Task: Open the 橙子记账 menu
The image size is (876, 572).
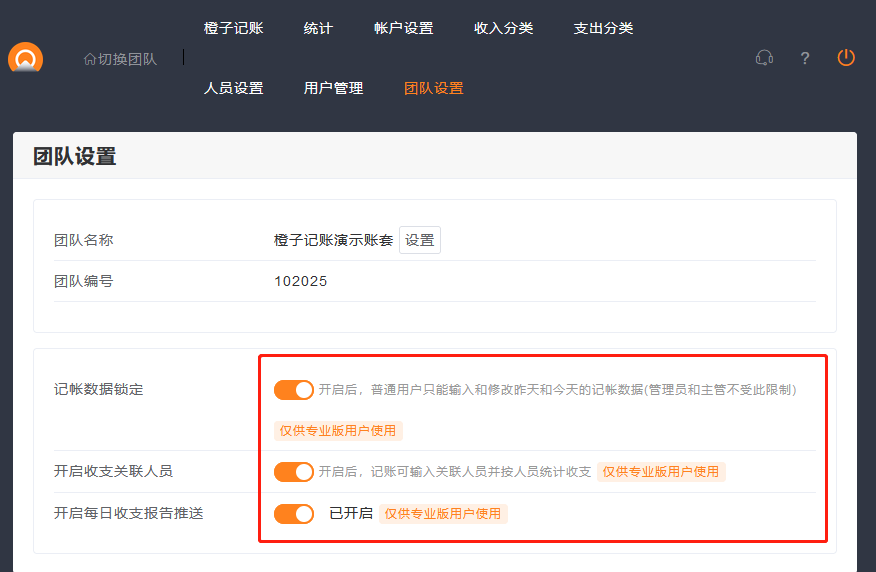Action: [x=233, y=28]
